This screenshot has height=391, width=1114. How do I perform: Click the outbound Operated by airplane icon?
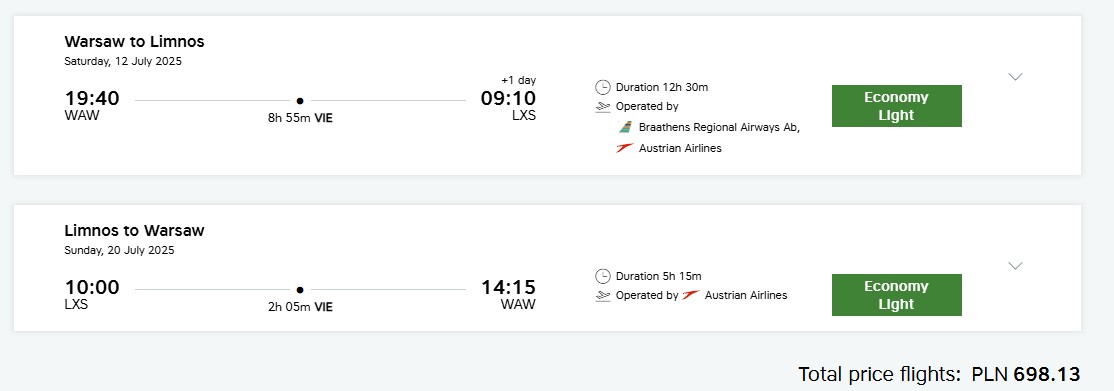click(602, 107)
